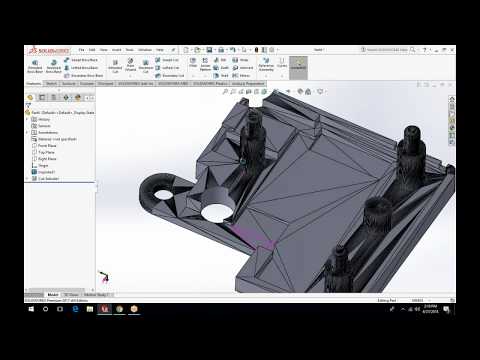This screenshot has height=360, width=480.
Task: Click the feature tree filter funnel icon
Action: 28,105
